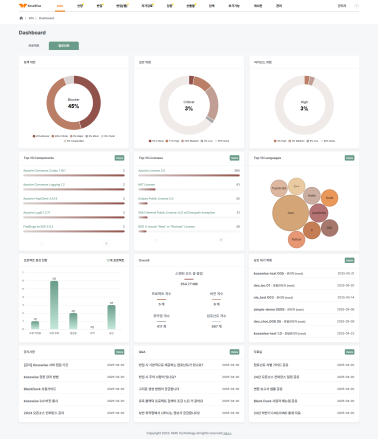Viewport: 378px width, 439px height.
Task: Toggle the Blocker legend item in first donut chart
Action: tap(41, 136)
